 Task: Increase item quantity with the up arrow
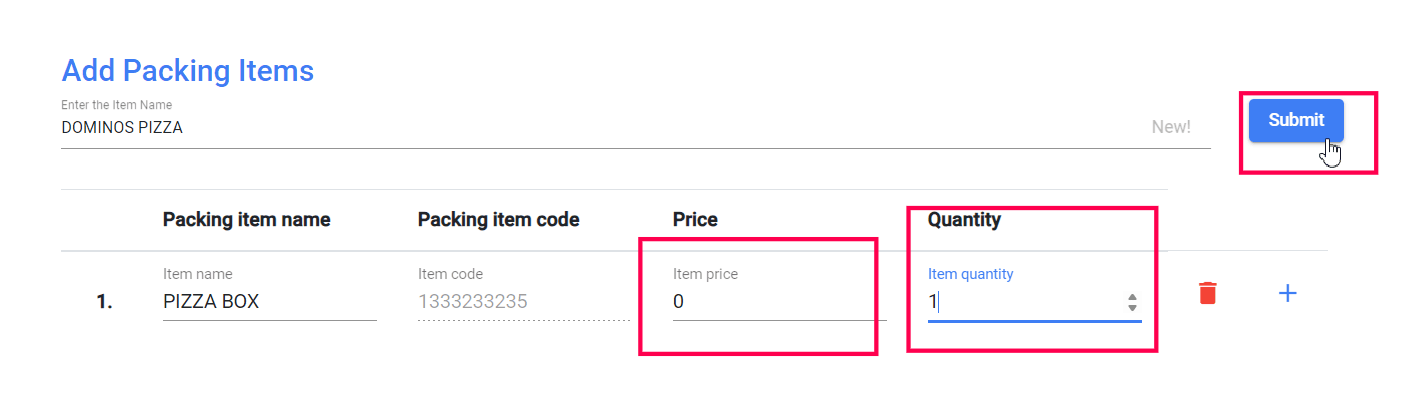tap(1132, 296)
